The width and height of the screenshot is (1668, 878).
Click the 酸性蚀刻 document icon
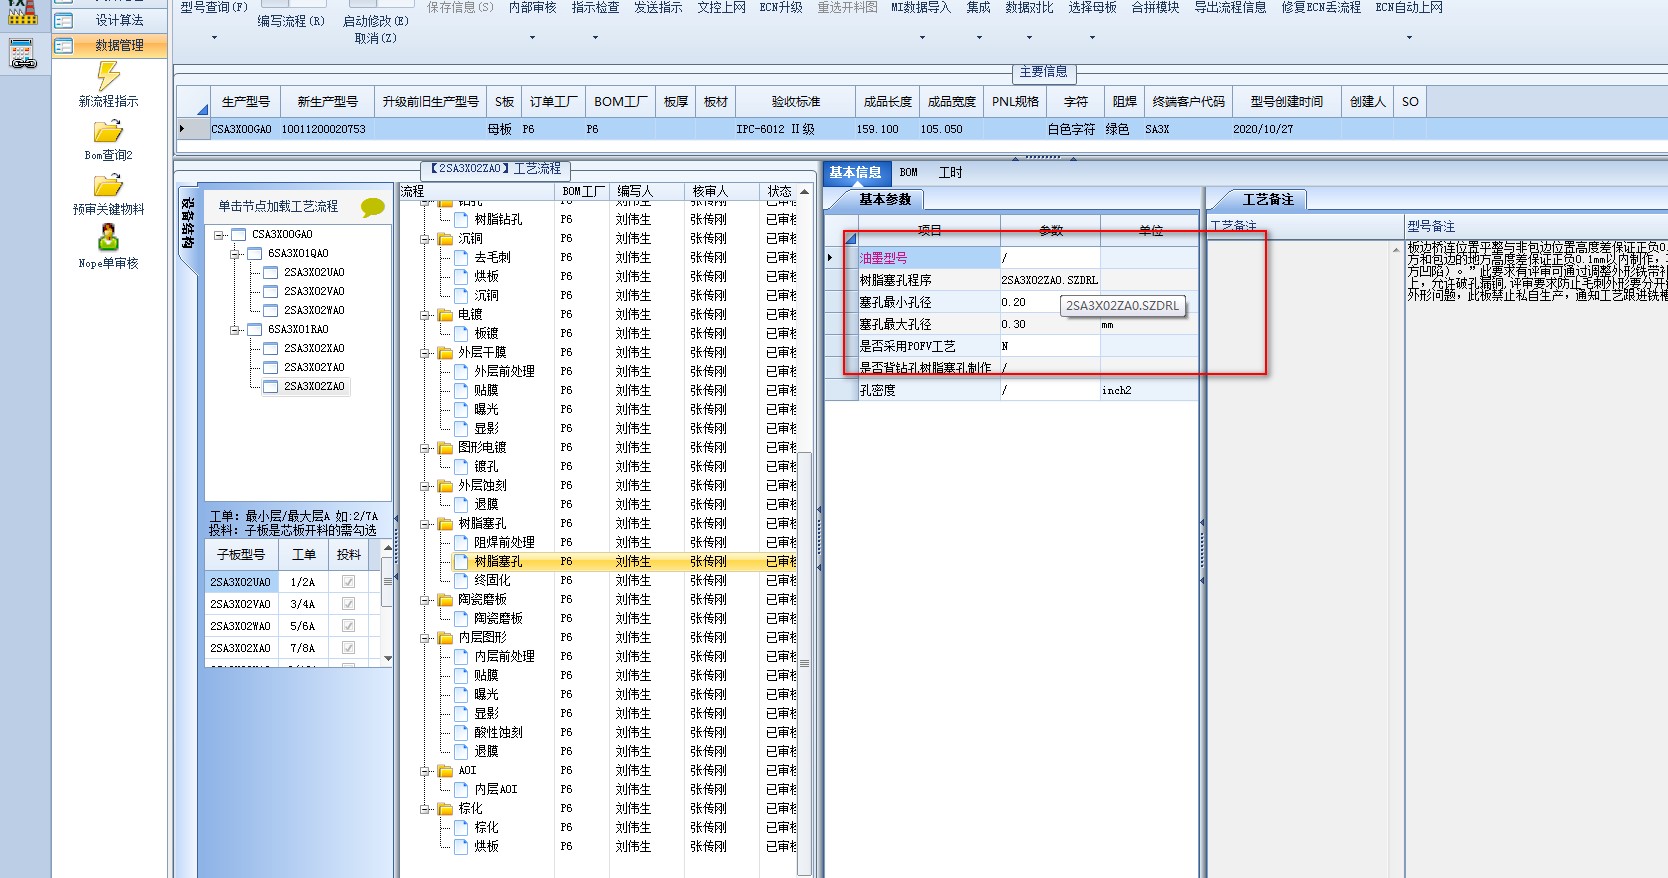tap(461, 733)
